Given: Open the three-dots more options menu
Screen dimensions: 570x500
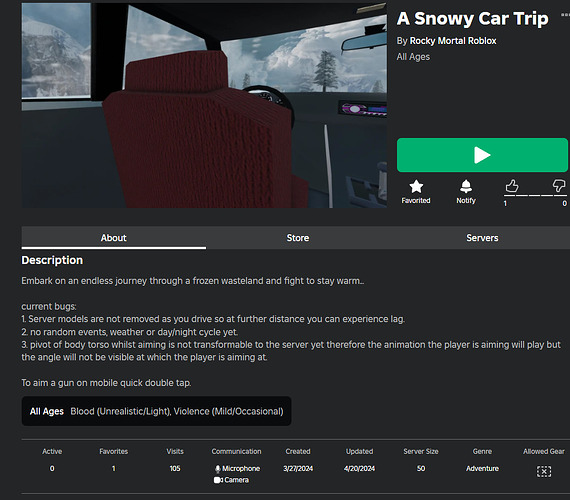Looking at the screenshot, I should pos(565,15).
